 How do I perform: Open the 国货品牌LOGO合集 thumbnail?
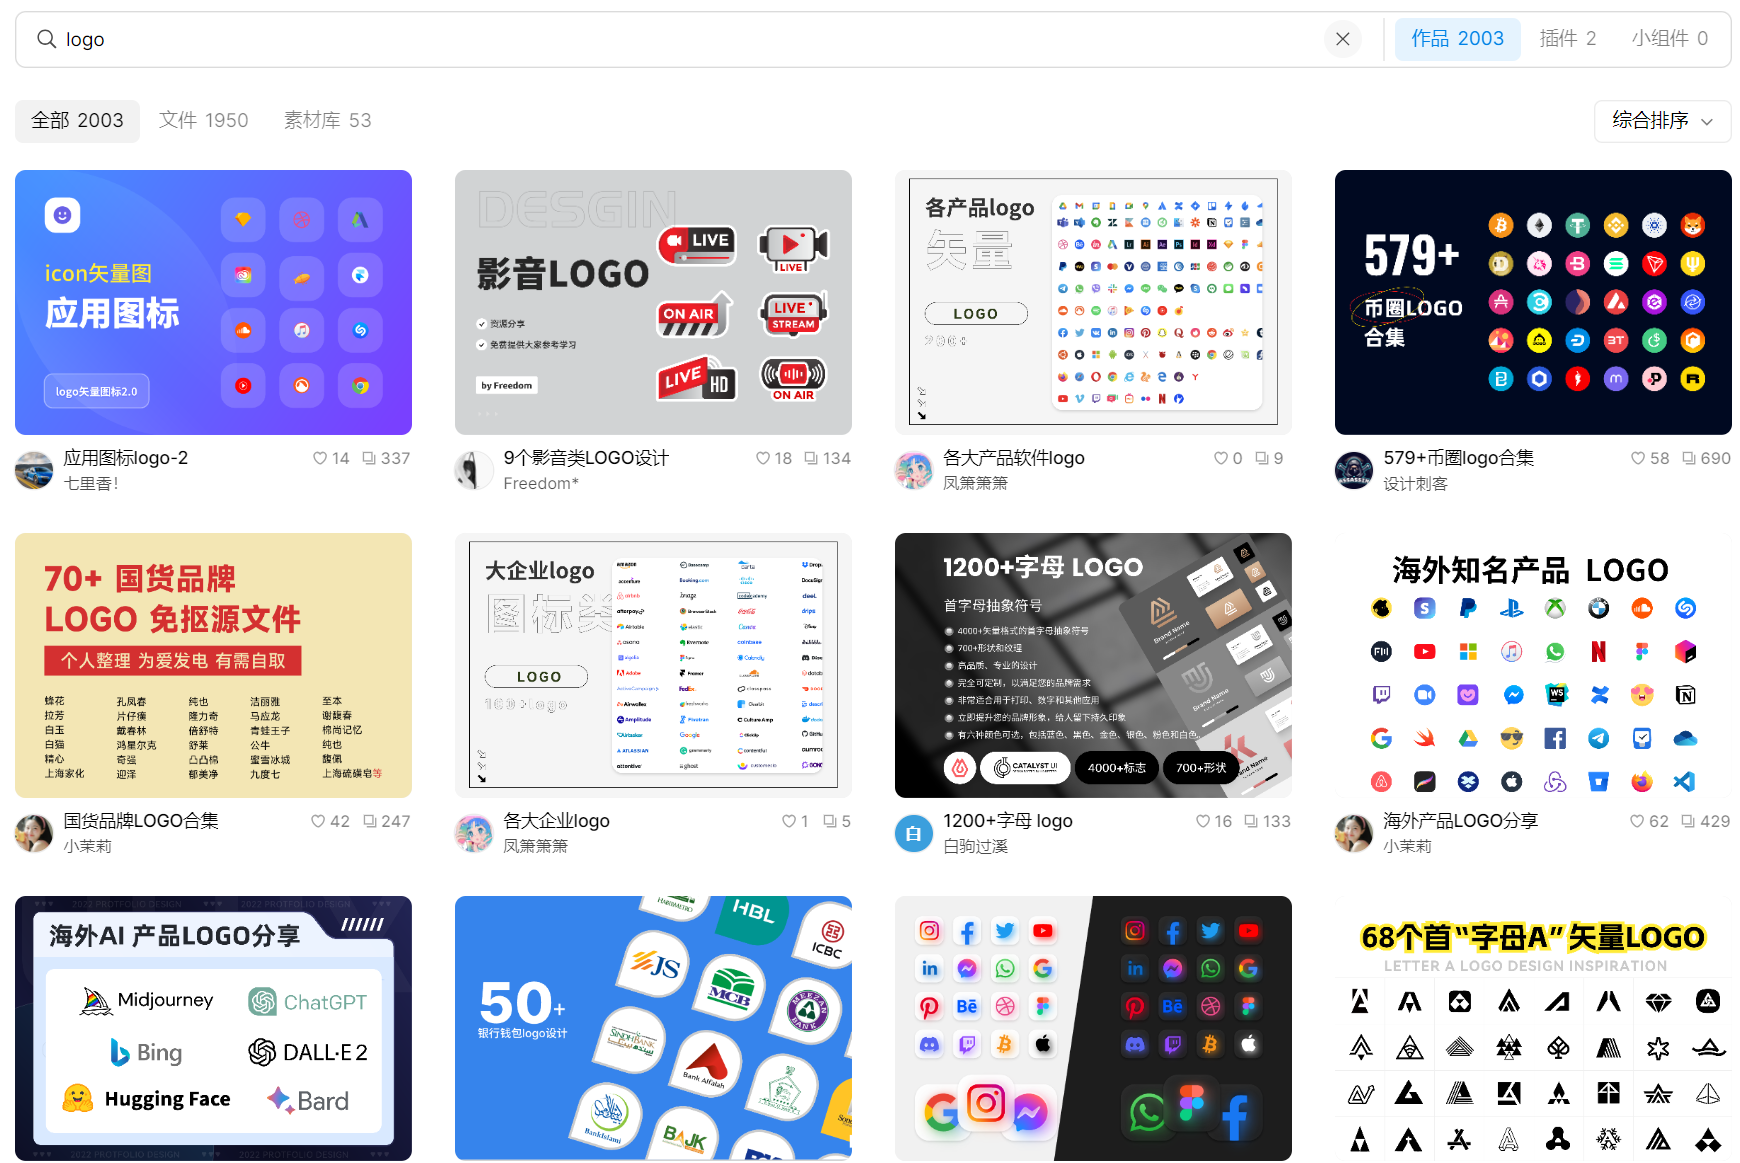[x=213, y=665]
